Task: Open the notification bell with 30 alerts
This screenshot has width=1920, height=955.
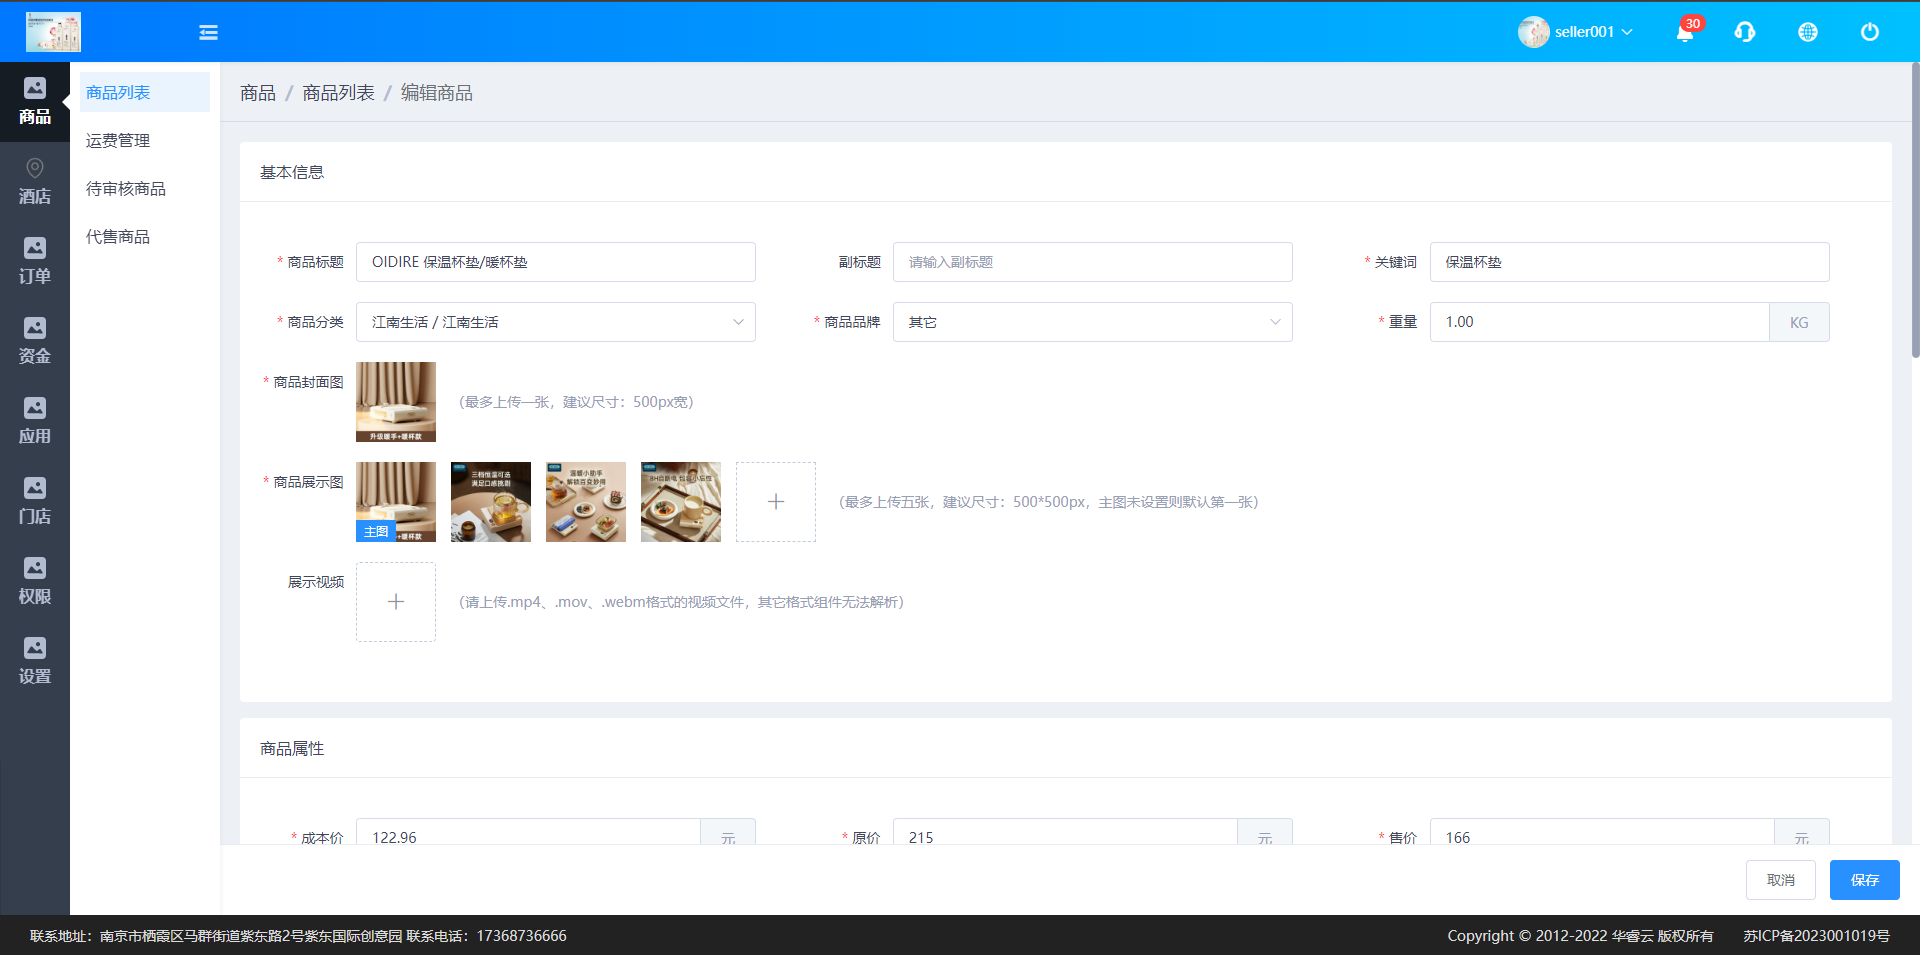Action: point(1685,32)
